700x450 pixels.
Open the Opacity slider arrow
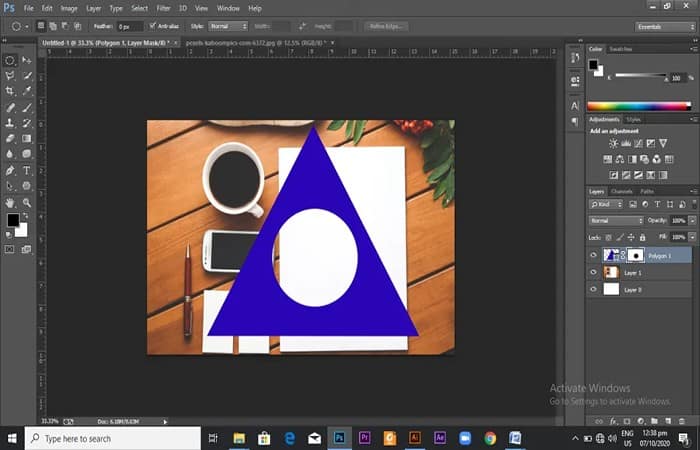click(692, 221)
